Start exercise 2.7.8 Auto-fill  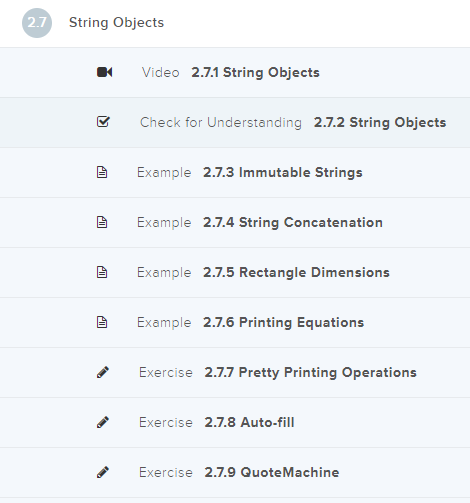(x=235, y=423)
